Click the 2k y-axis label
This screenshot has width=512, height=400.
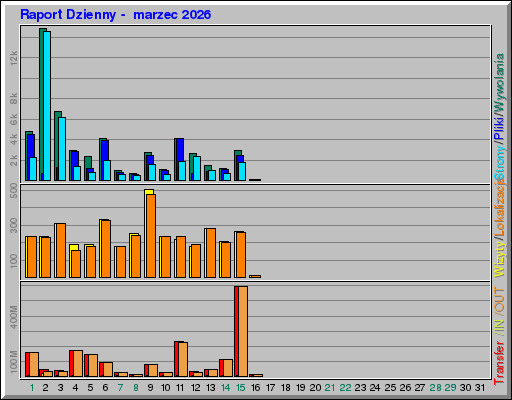(x=14, y=160)
